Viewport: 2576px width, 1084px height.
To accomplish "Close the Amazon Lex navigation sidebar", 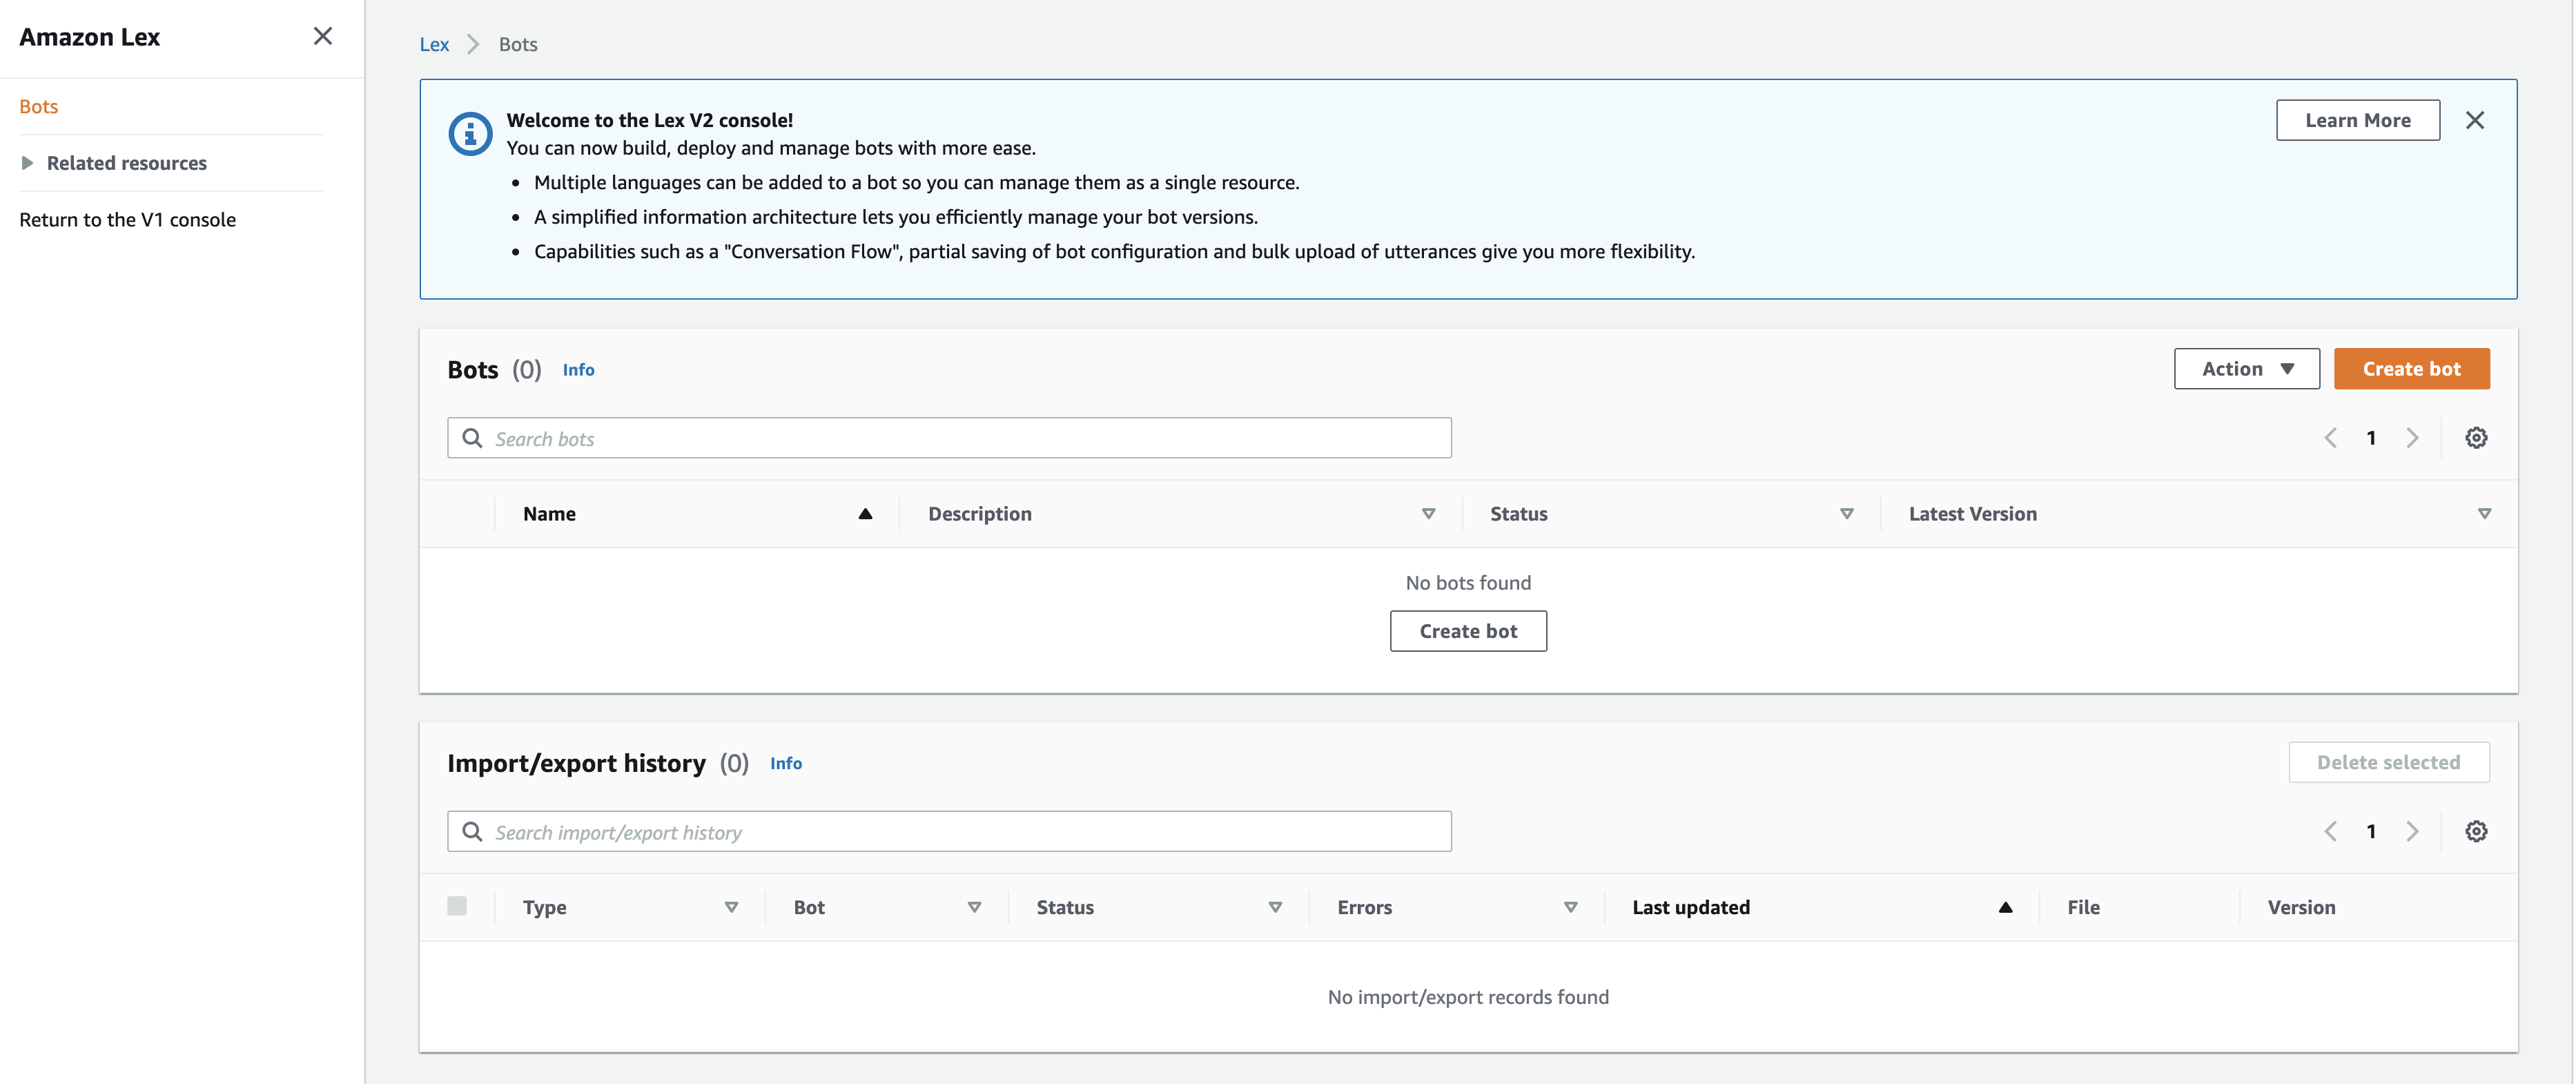I will click(322, 36).
